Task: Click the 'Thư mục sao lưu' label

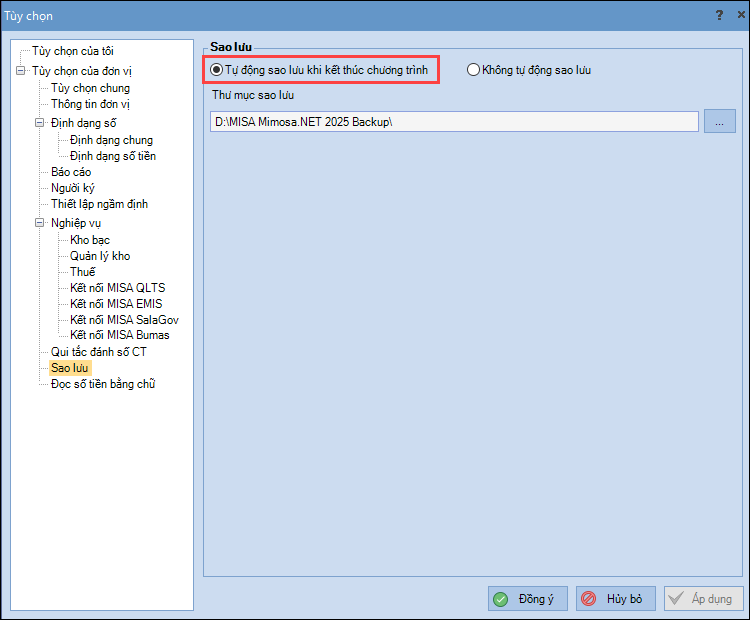Action: click(253, 95)
